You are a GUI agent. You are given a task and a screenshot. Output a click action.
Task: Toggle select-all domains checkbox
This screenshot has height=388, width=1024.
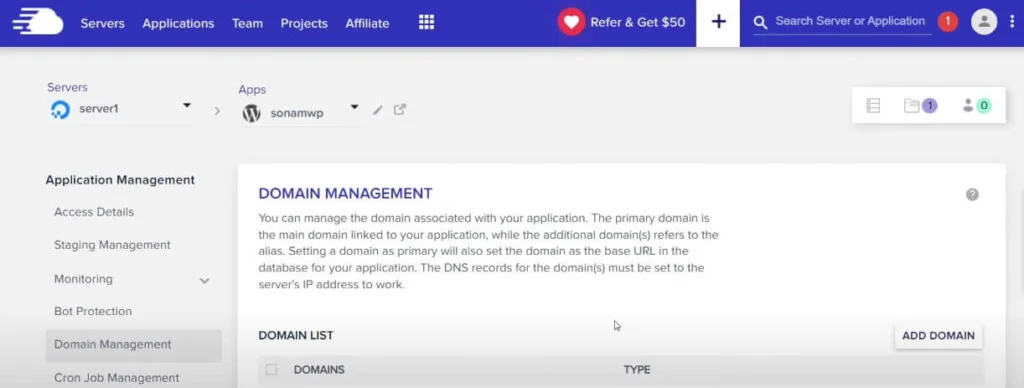(271, 370)
